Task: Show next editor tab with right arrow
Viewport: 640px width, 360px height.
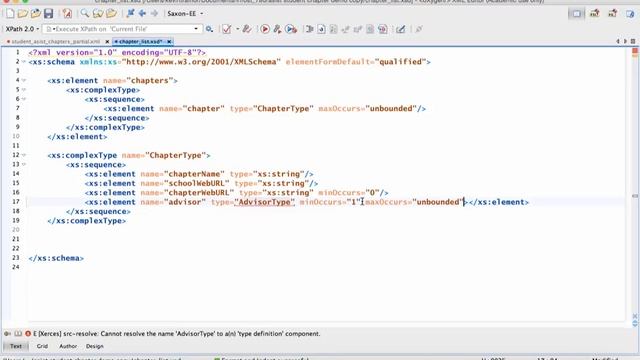Action: point(625,41)
